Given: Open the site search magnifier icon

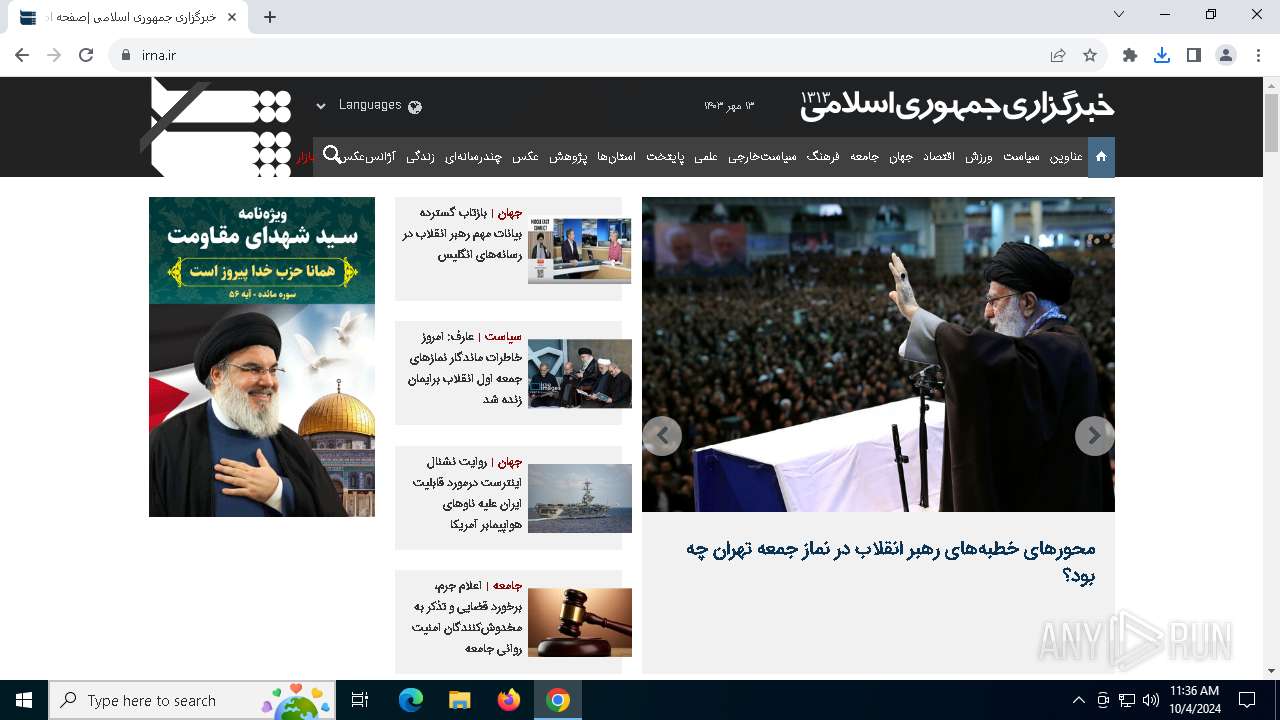Looking at the screenshot, I should pos(332,155).
